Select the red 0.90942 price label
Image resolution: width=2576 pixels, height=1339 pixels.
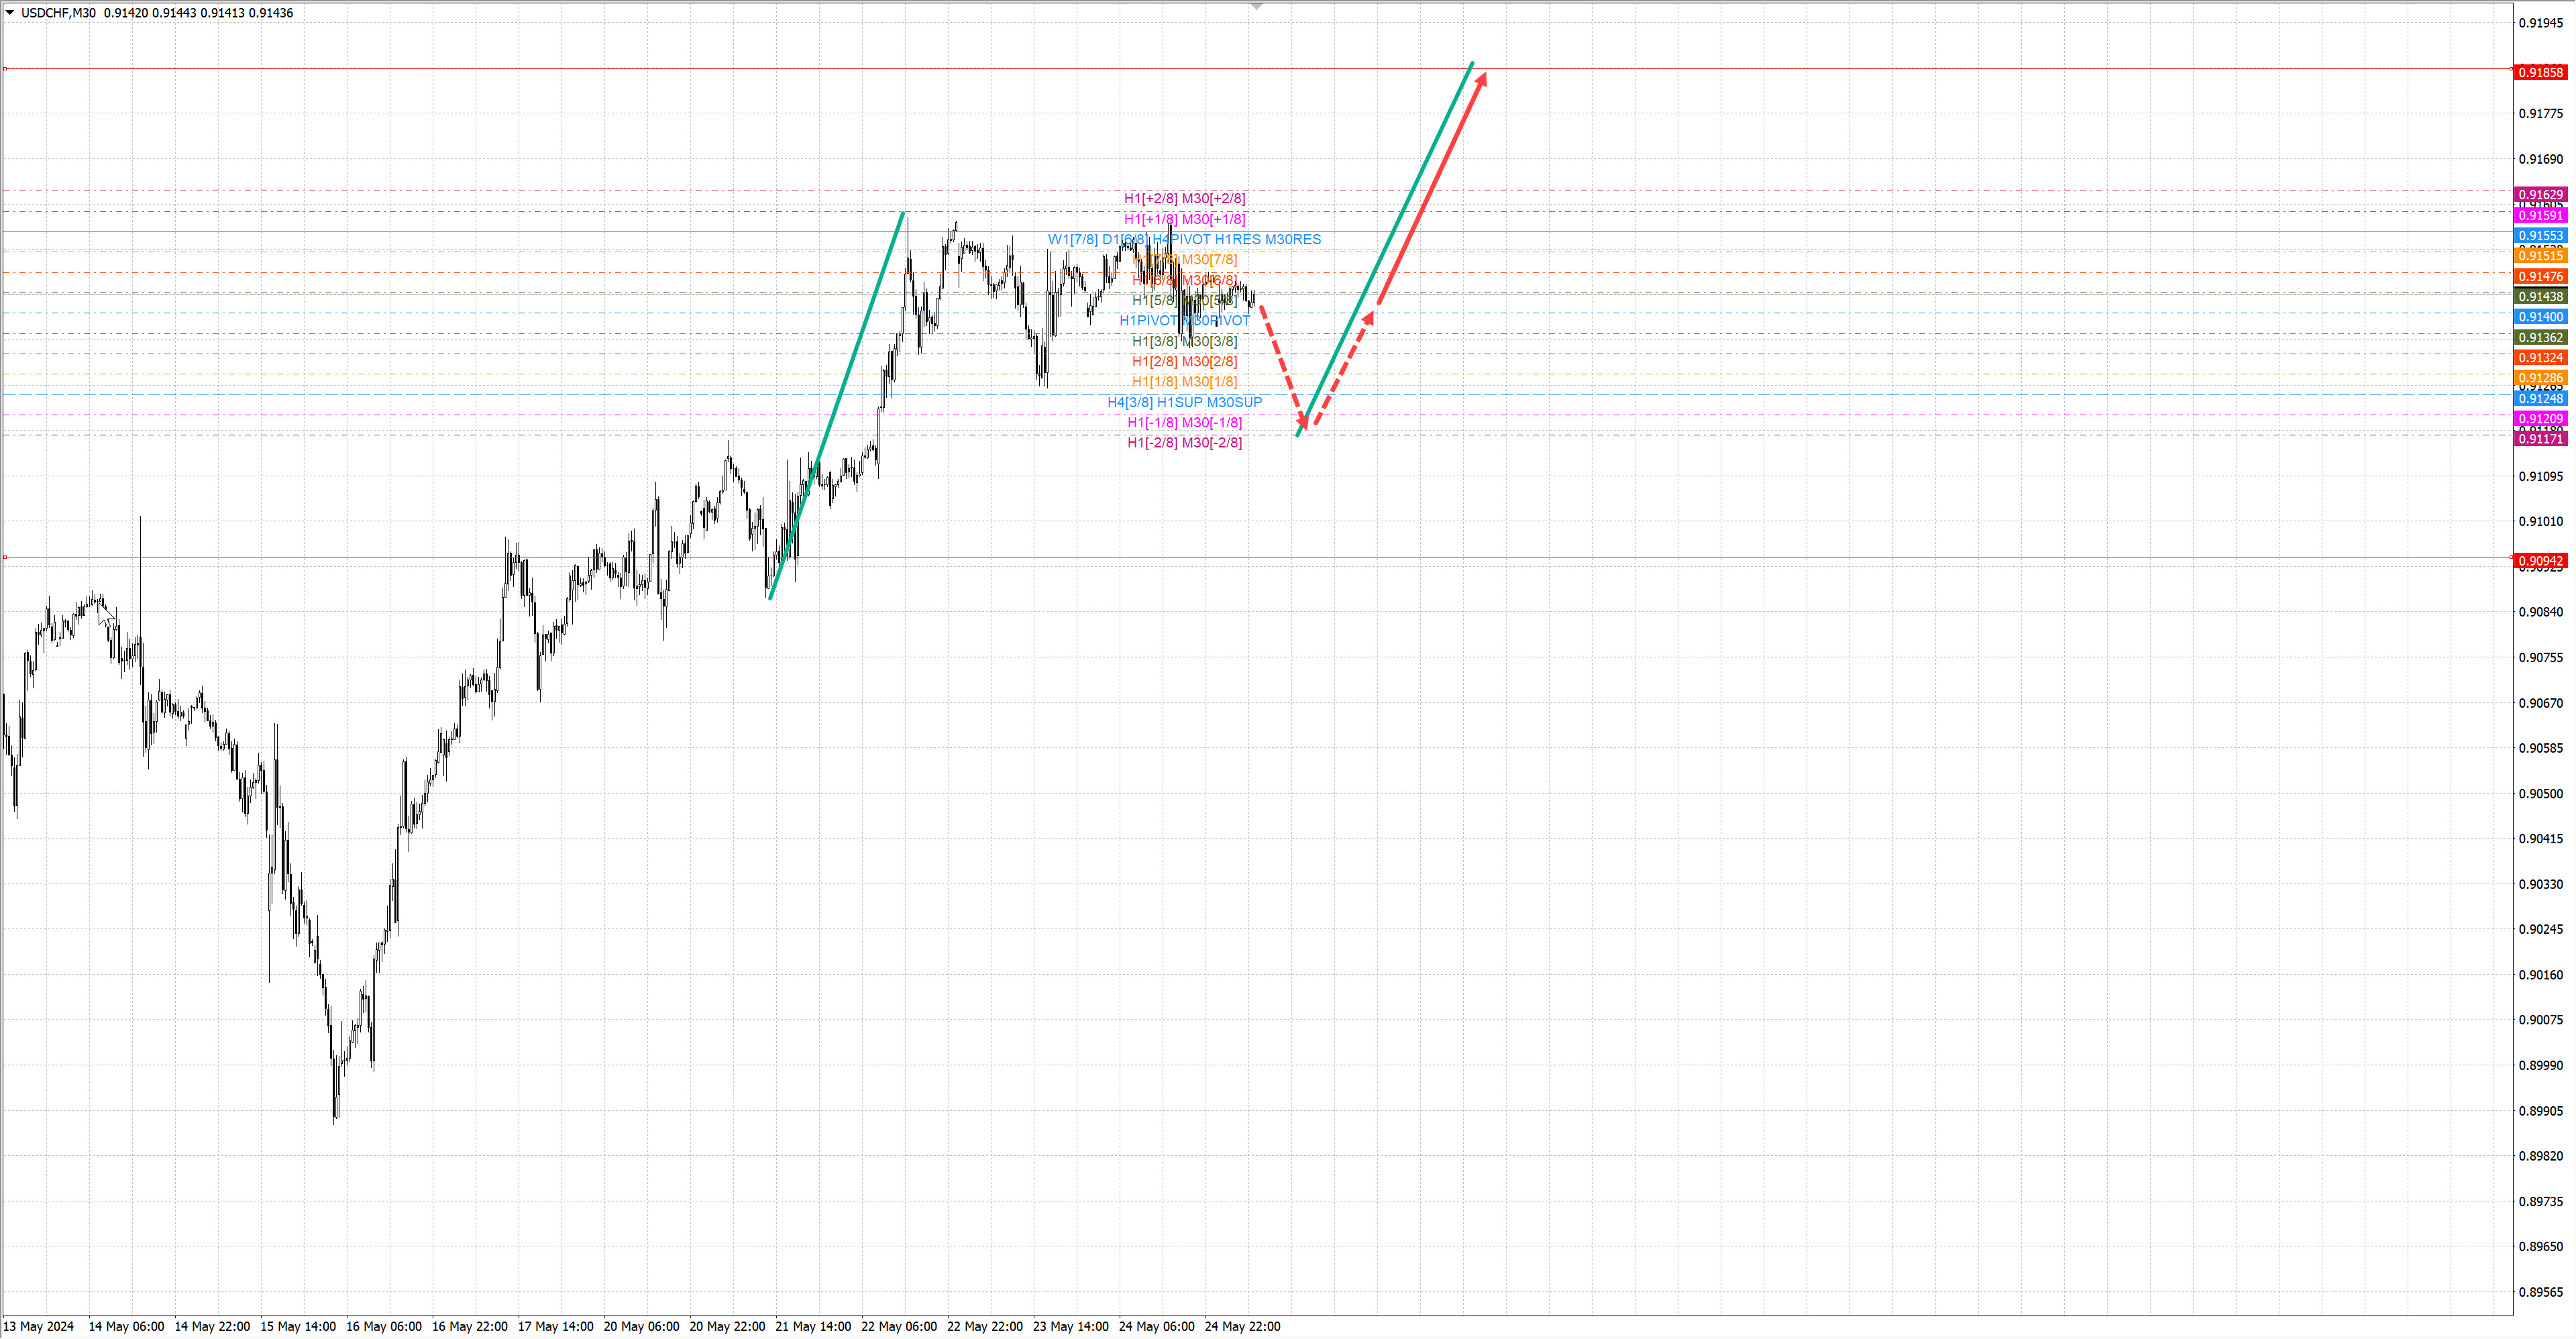[2540, 561]
